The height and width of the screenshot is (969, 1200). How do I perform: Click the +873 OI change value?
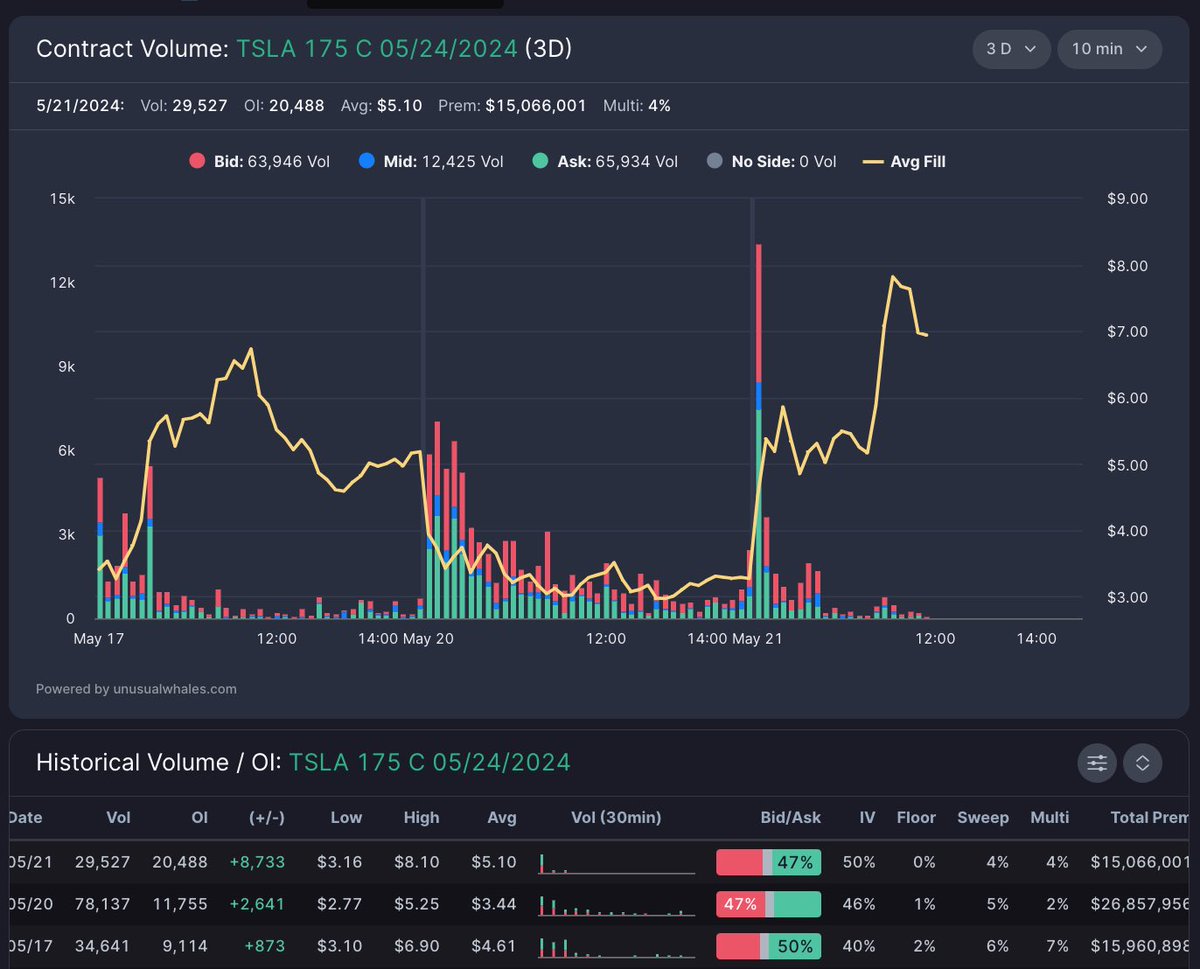(x=265, y=946)
